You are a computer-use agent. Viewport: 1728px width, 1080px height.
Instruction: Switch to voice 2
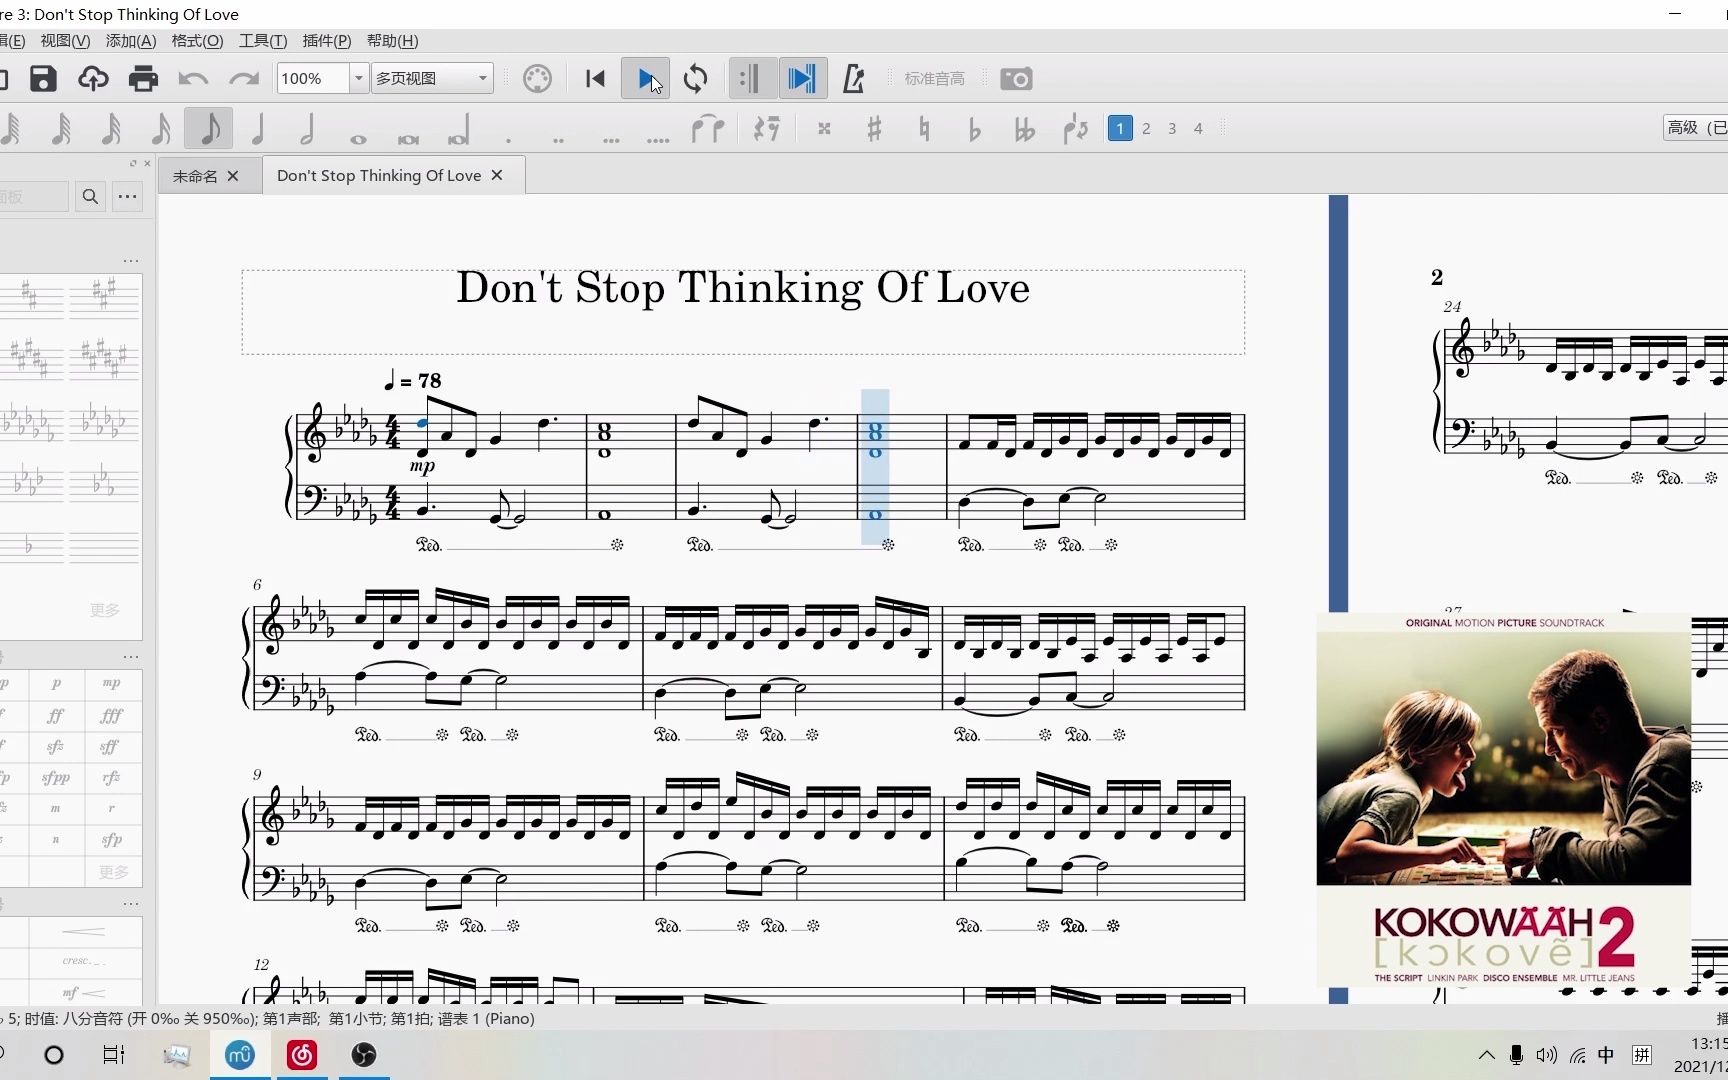click(1146, 129)
